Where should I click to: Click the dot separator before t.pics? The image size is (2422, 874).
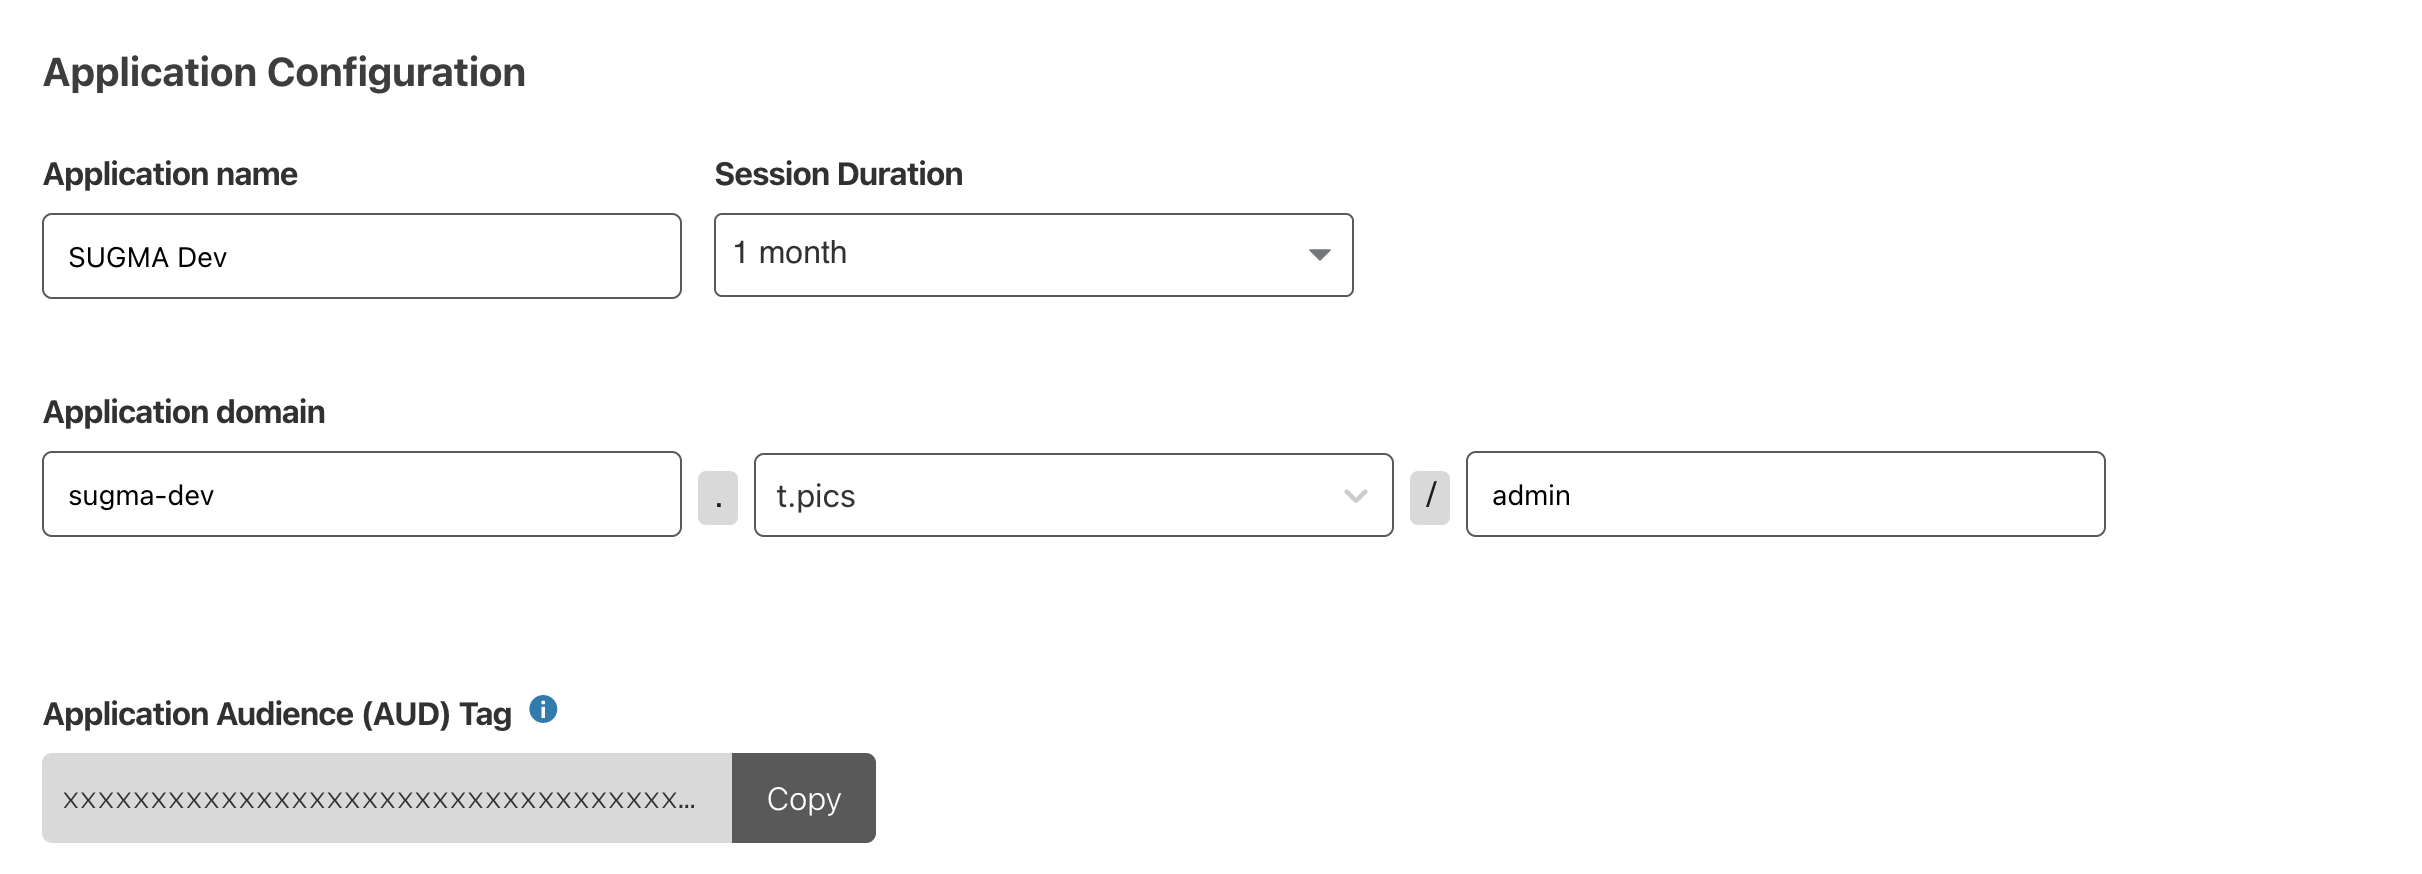coord(718,498)
